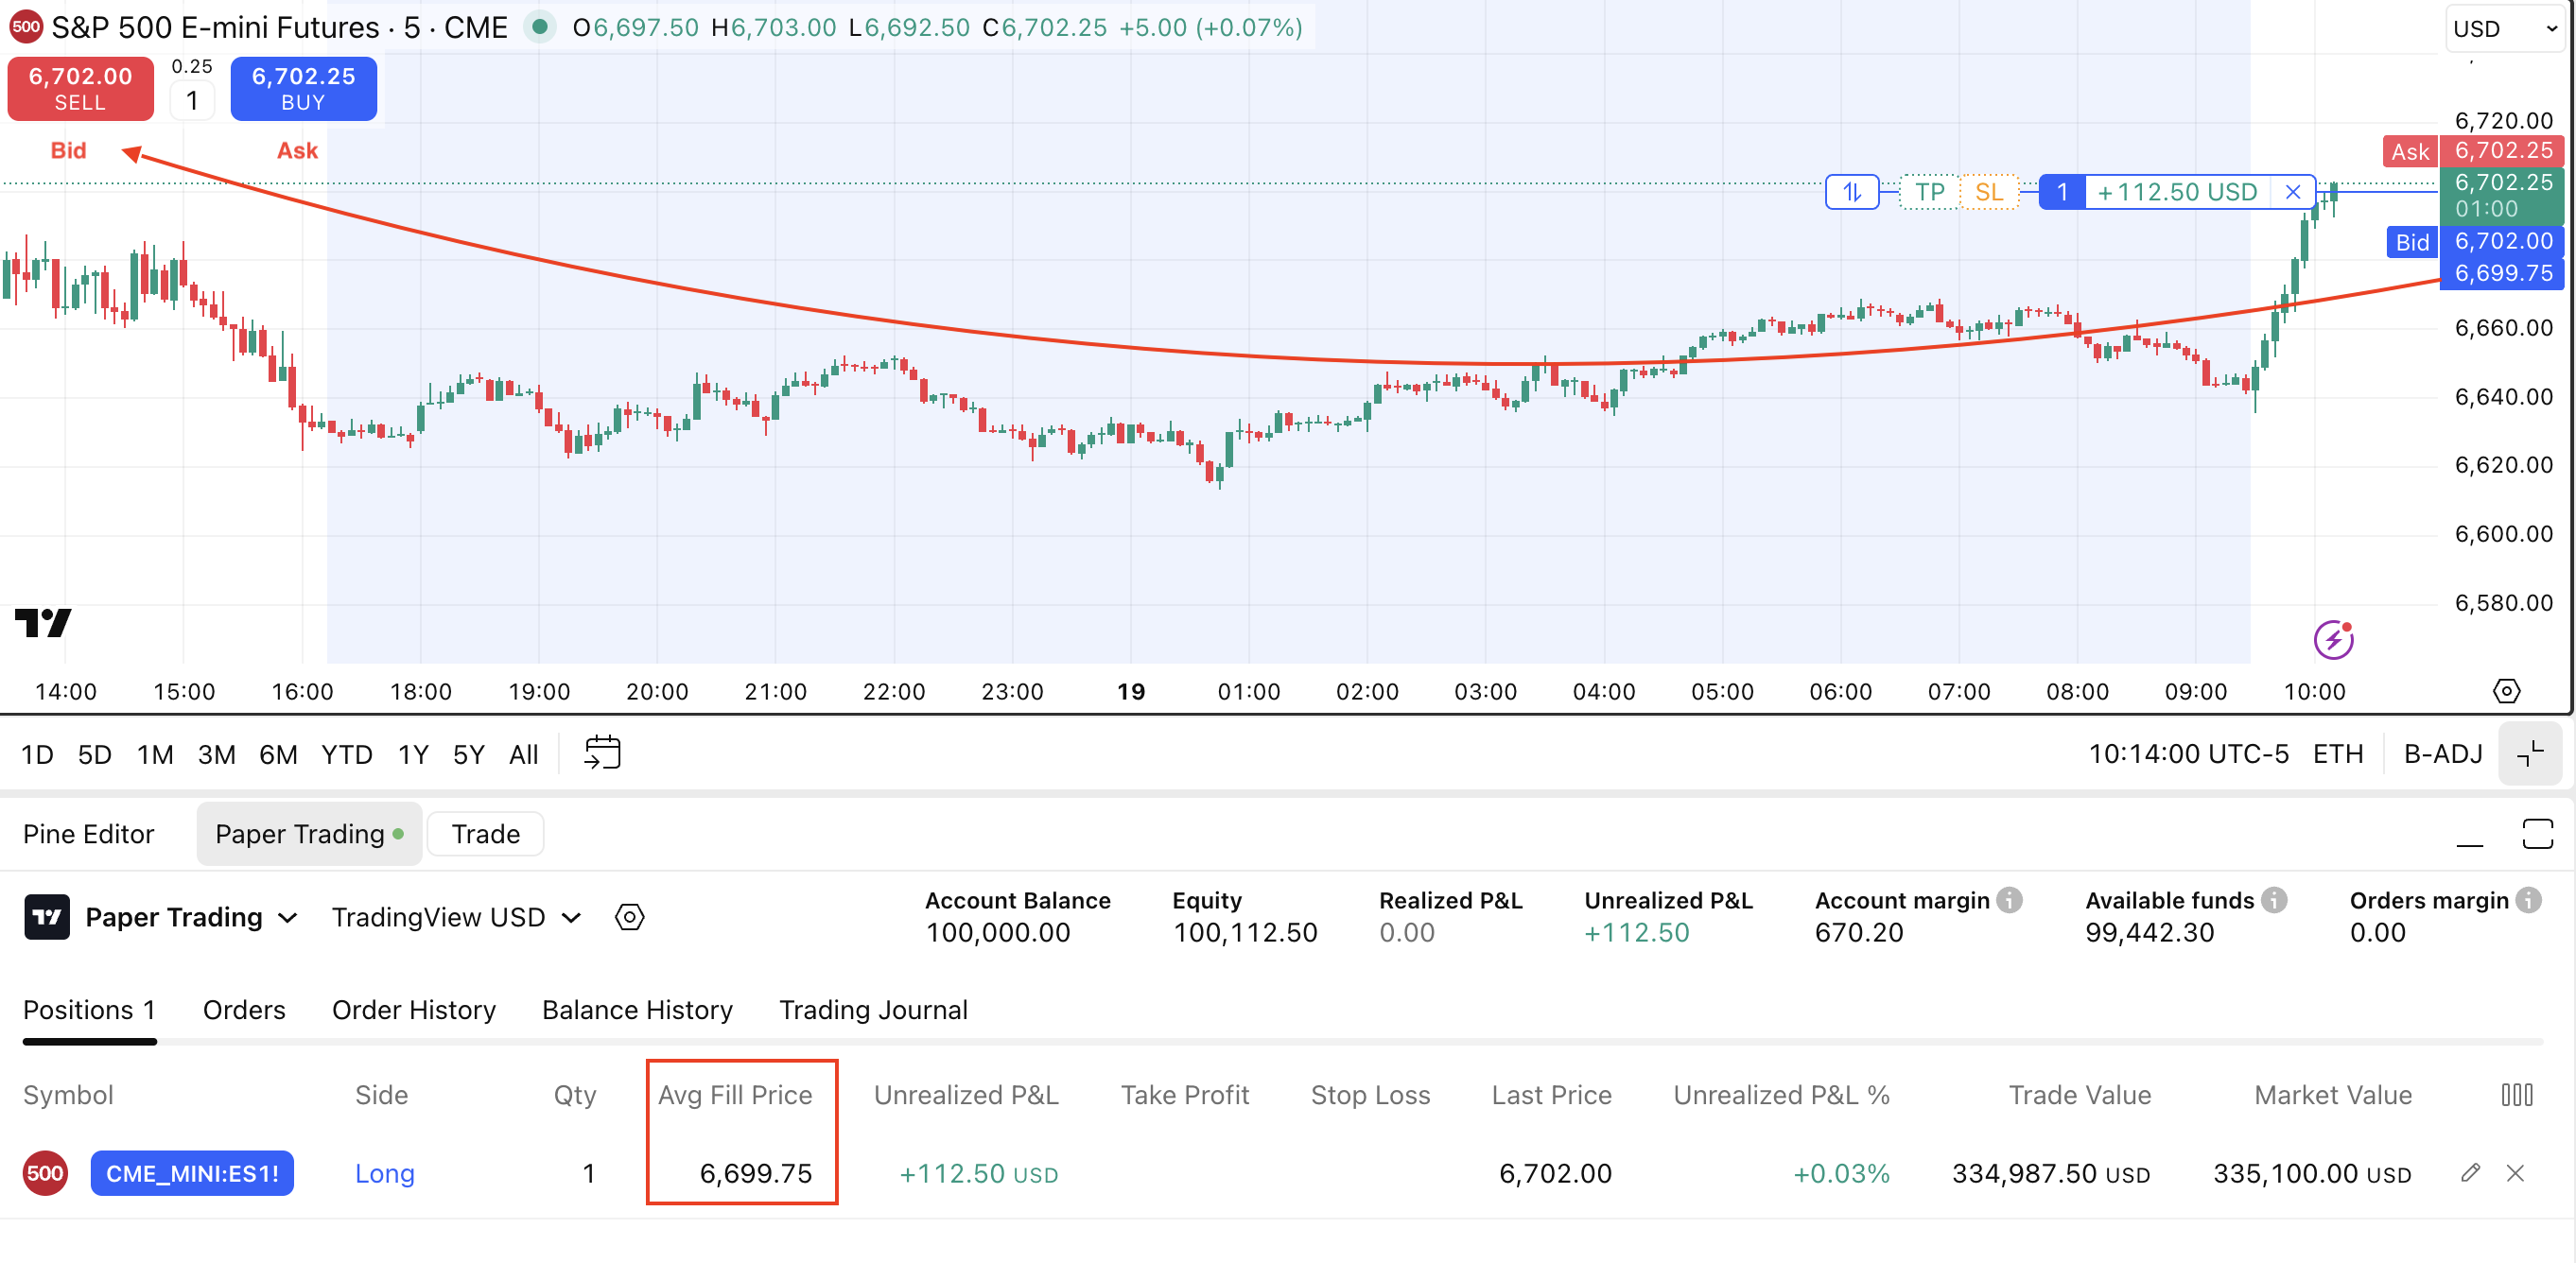2576x1263 pixels.
Task: Click the paper trading account settings icon
Action: click(x=629, y=917)
